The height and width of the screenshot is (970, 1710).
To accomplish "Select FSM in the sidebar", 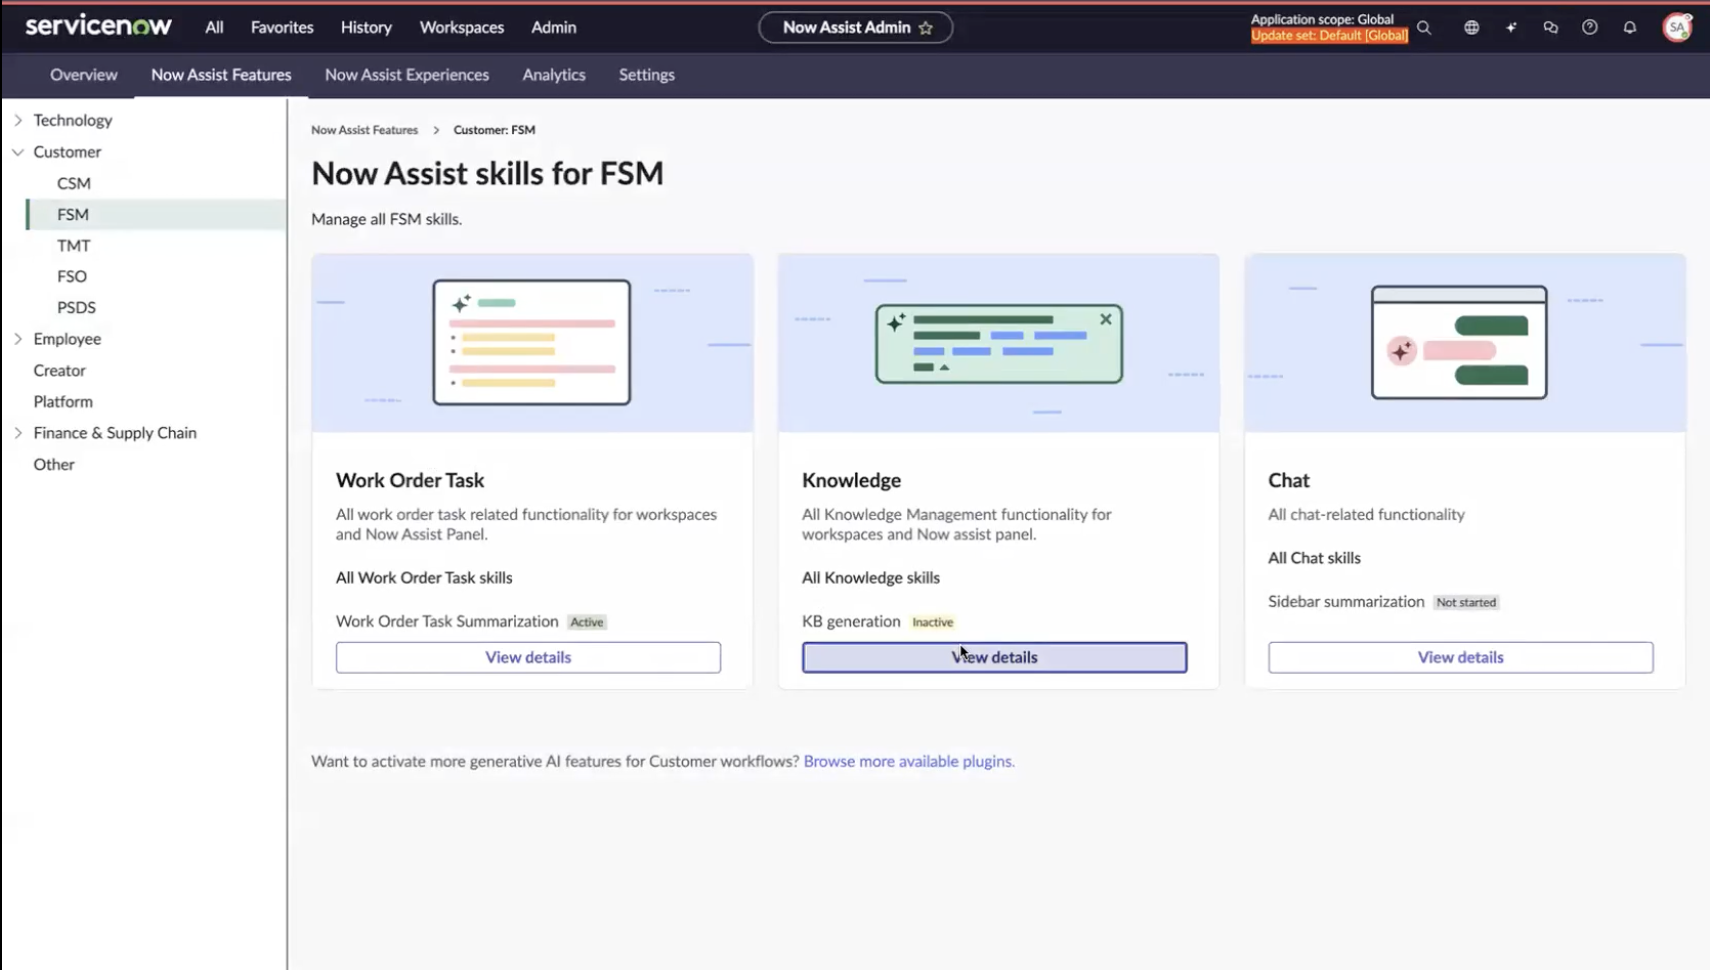I will (157, 214).
